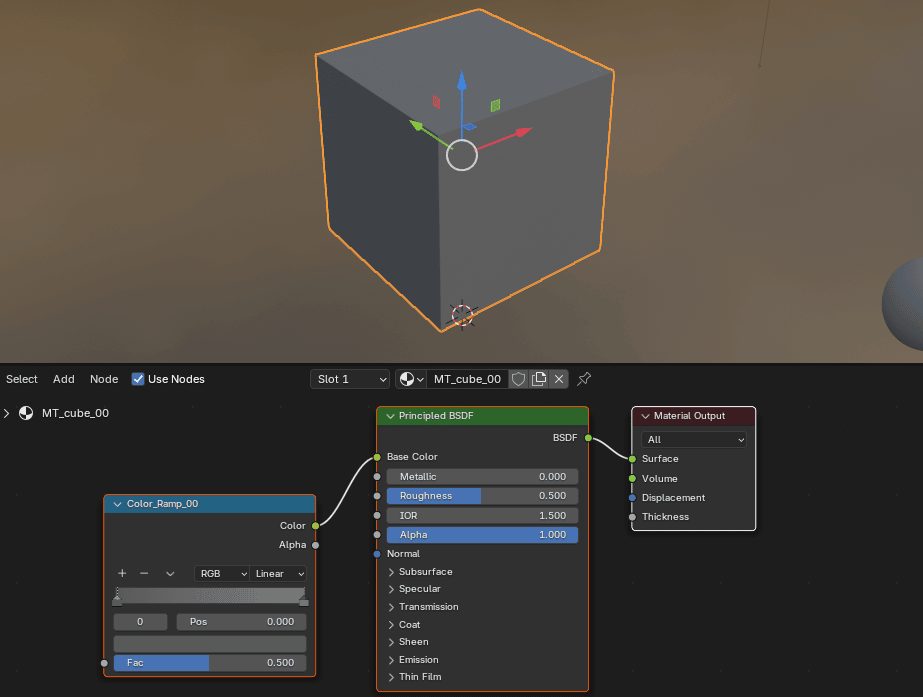Click the color ramp gradient bar
This screenshot has height=697, width=923.
coord(211,595)
